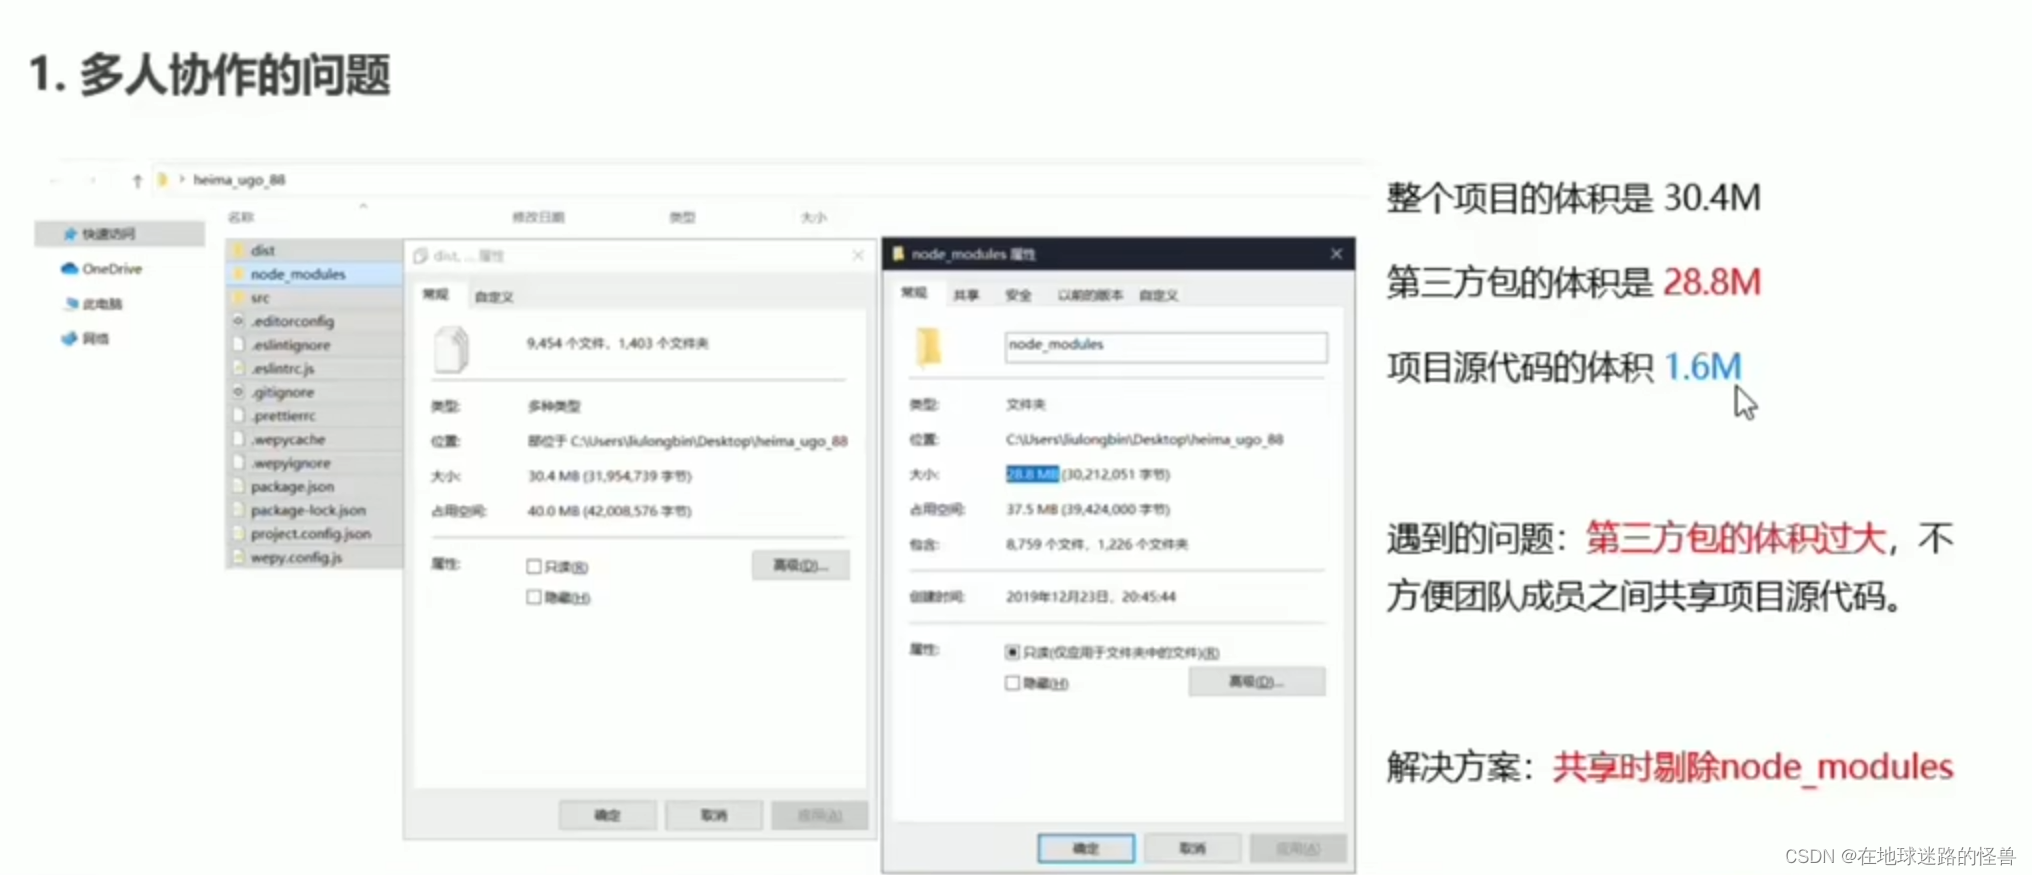Click Advanced (高级) in node_modules properties
The height and width of the screenshot is (875, 2032).
(1257, 681)
